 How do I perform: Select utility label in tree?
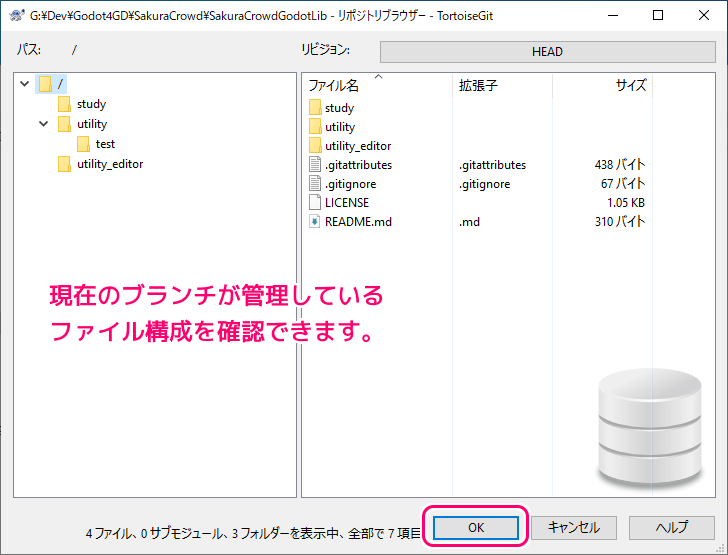tap(92, 124)
